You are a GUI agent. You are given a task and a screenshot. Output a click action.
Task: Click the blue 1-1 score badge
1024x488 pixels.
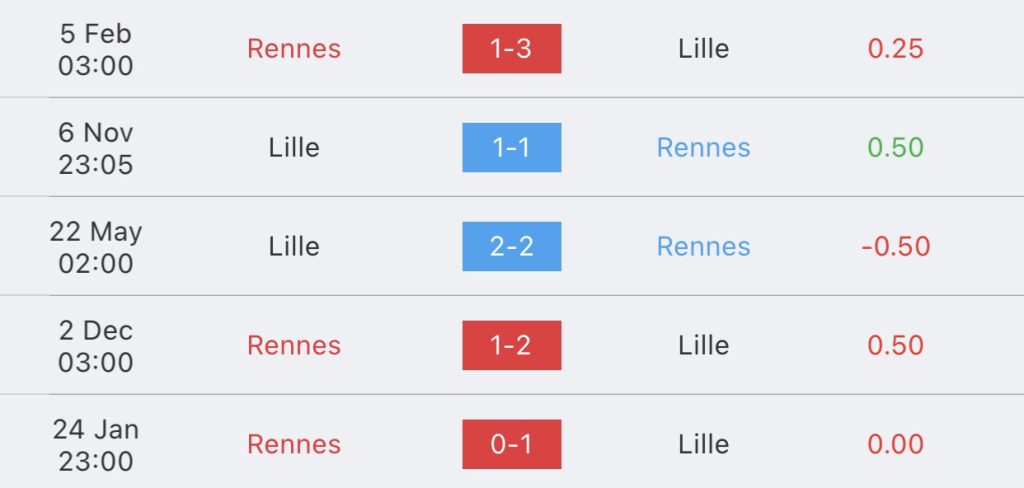pos(511,148)
